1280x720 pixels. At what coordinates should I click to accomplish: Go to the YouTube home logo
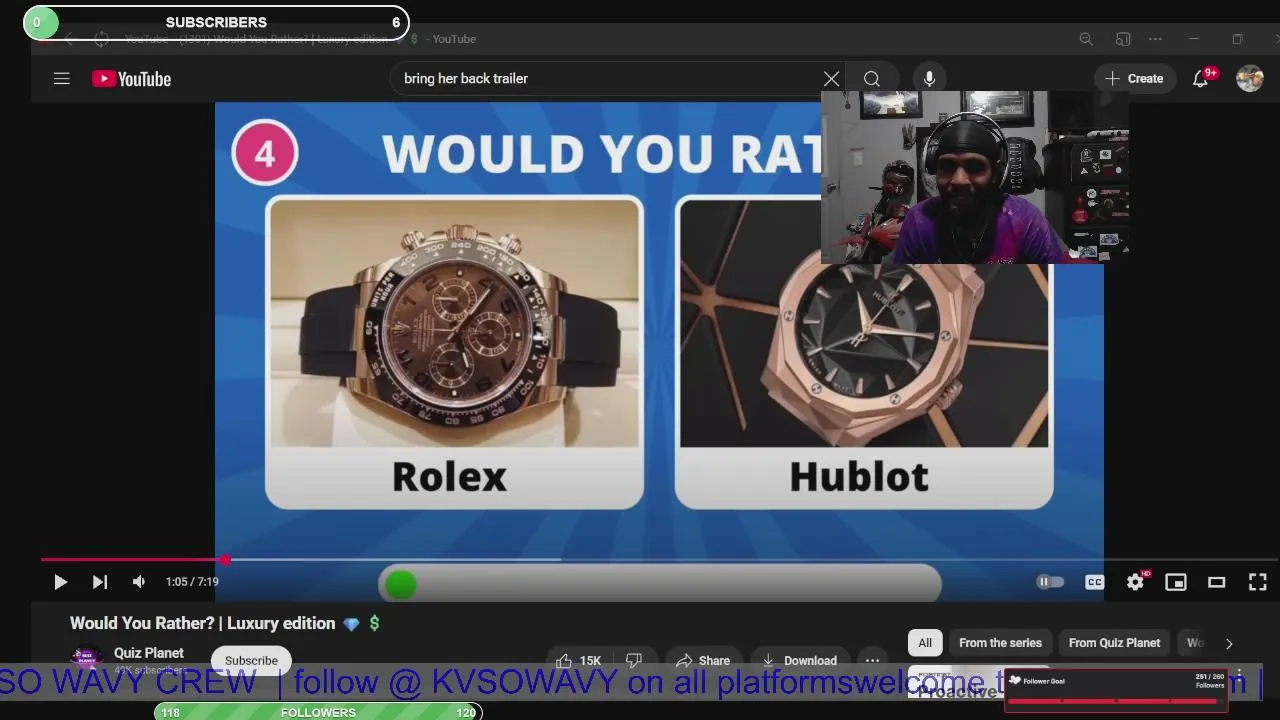(x=131, y=79)
